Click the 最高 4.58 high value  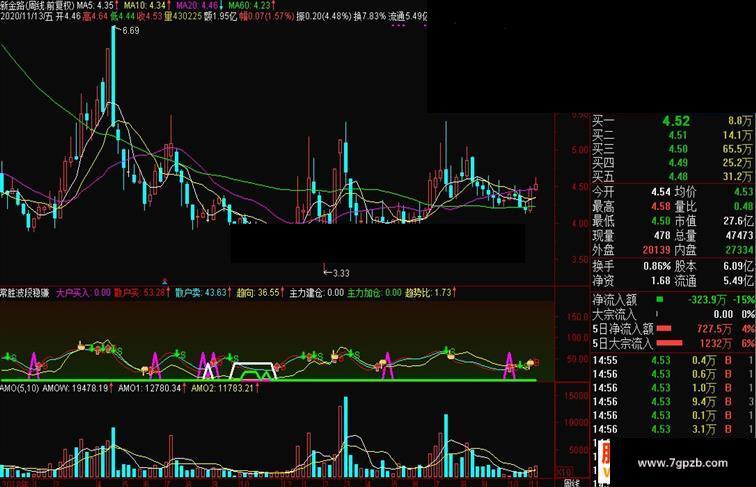pos(661,206)
